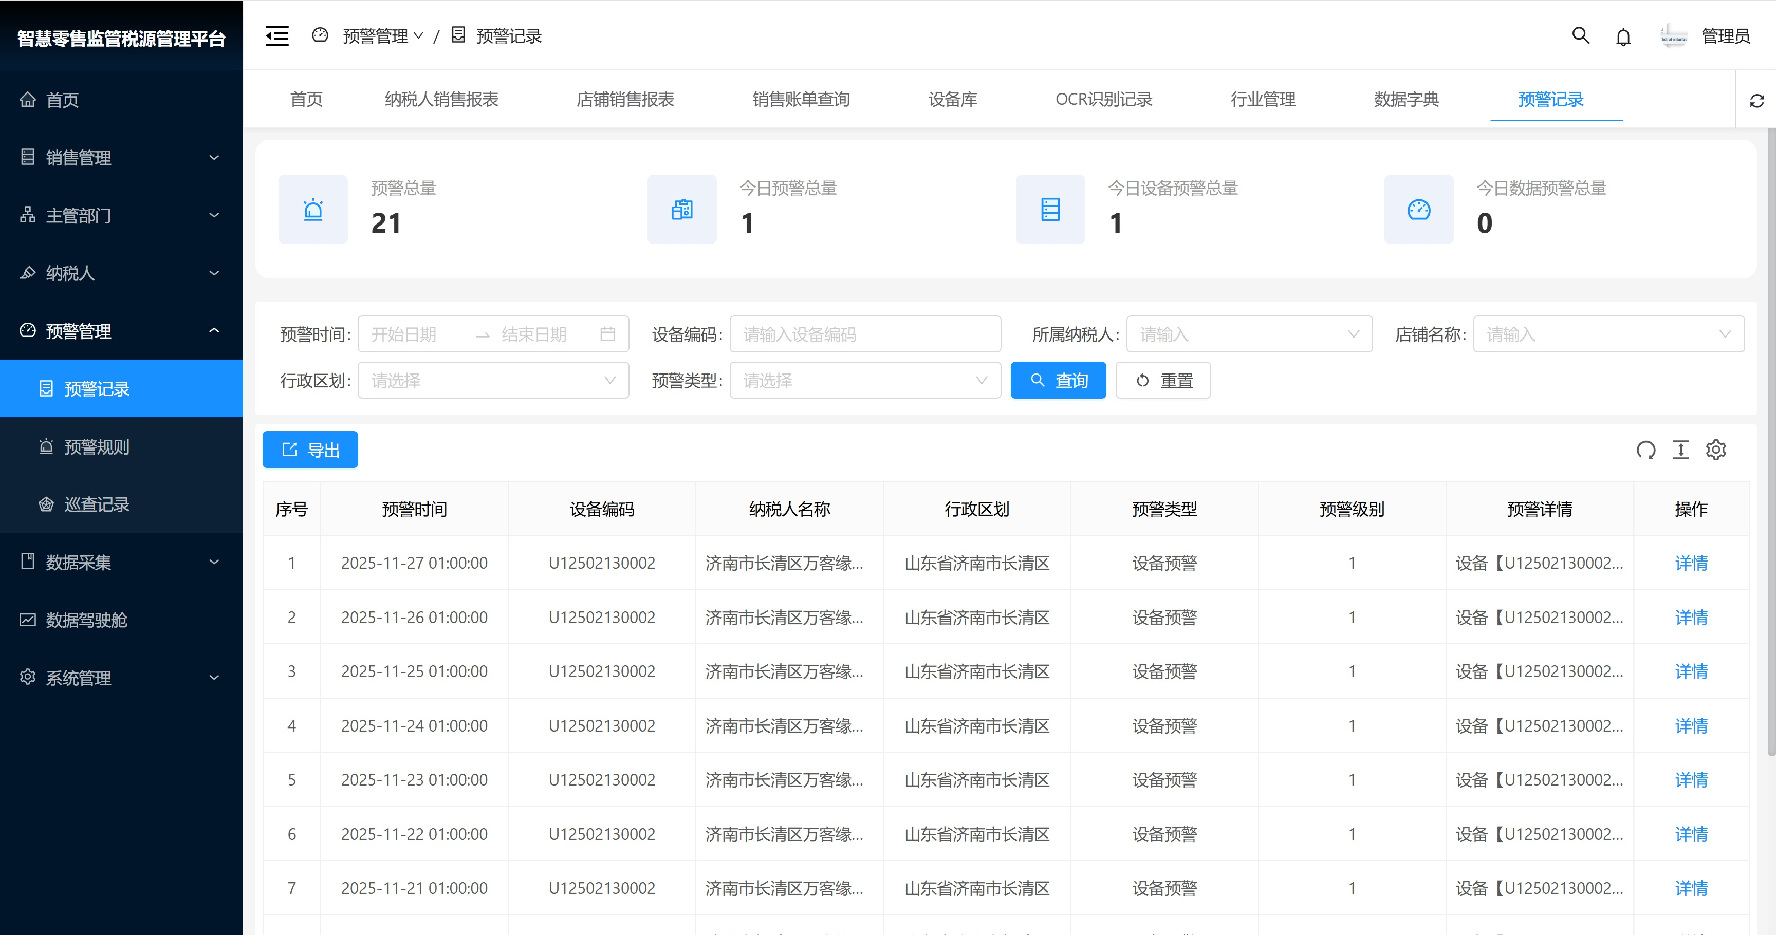Image resolution: width=1776 pixels, height=935 pixels.
Task: Open 详情 link for row 3
Action: pyautogui.click(x=1690, y=672)
